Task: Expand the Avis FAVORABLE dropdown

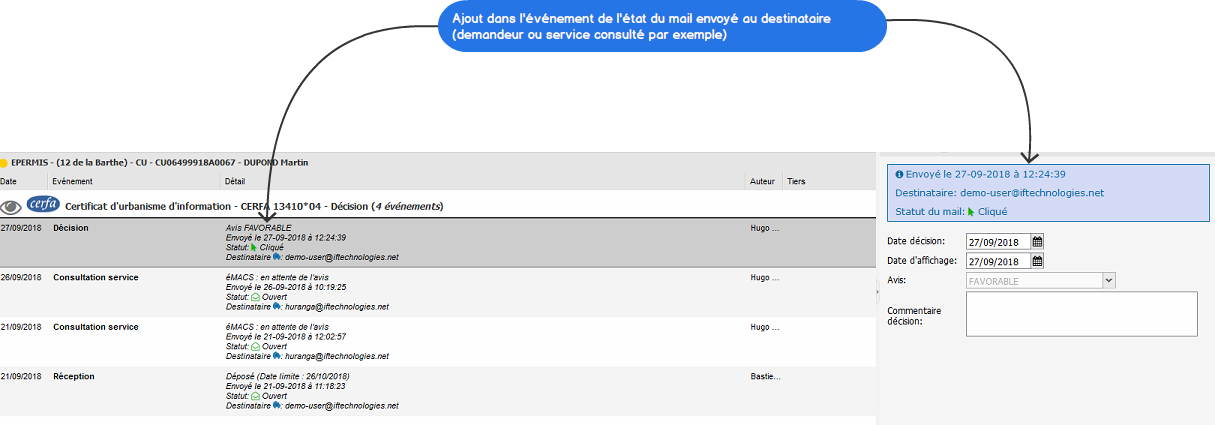Action: (x=1108, y=281)
